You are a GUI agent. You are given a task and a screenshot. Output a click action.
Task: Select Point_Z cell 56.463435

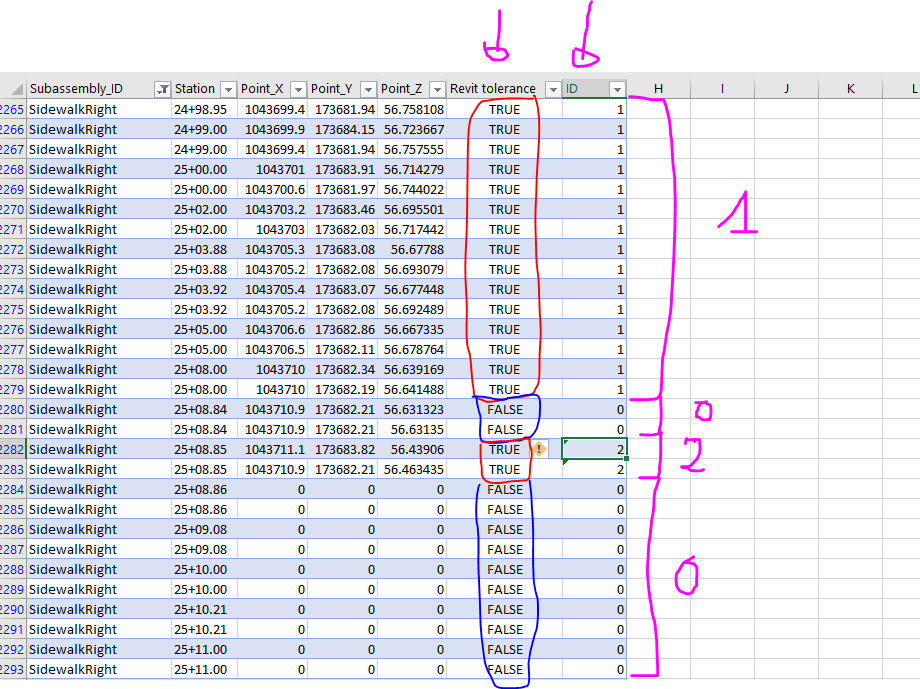(411, 470)
